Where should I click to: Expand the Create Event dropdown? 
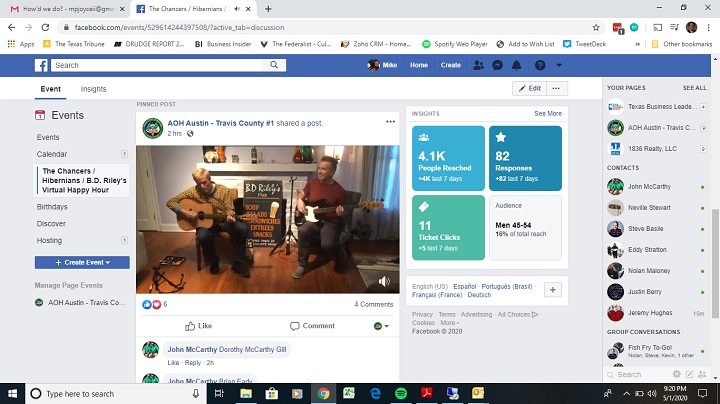coord(82,262)
